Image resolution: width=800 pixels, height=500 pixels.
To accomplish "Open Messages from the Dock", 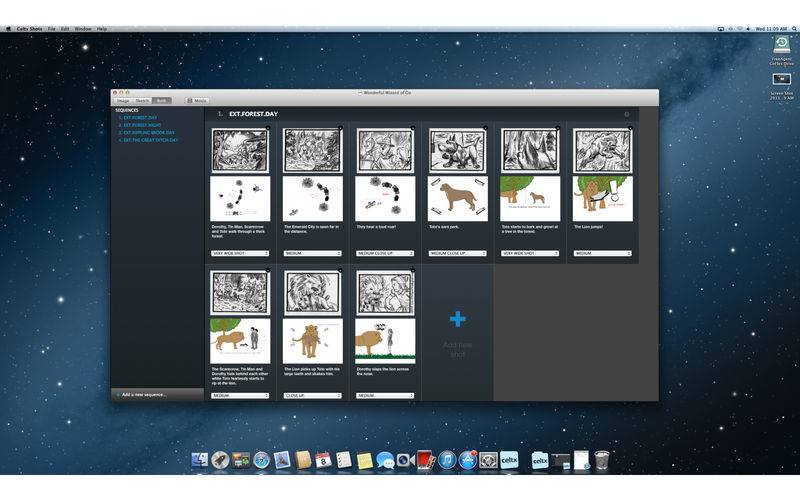I will pos(385,460).
